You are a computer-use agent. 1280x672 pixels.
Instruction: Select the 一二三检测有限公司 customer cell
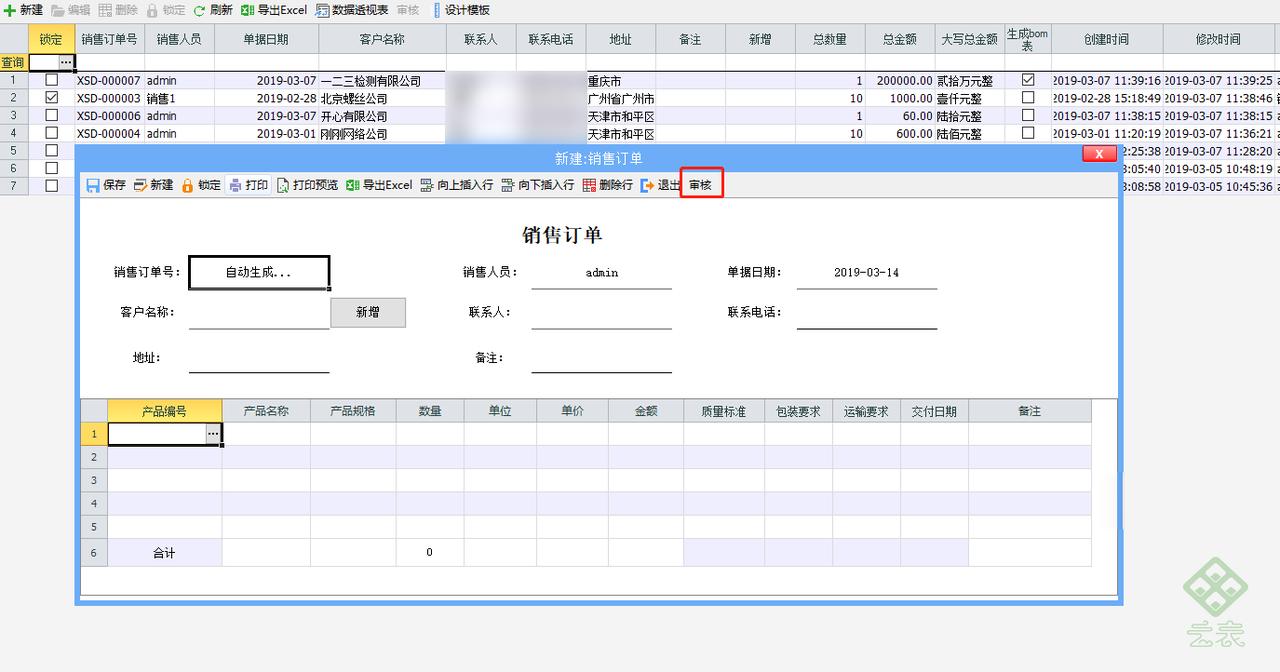click(x=382, y=80)
